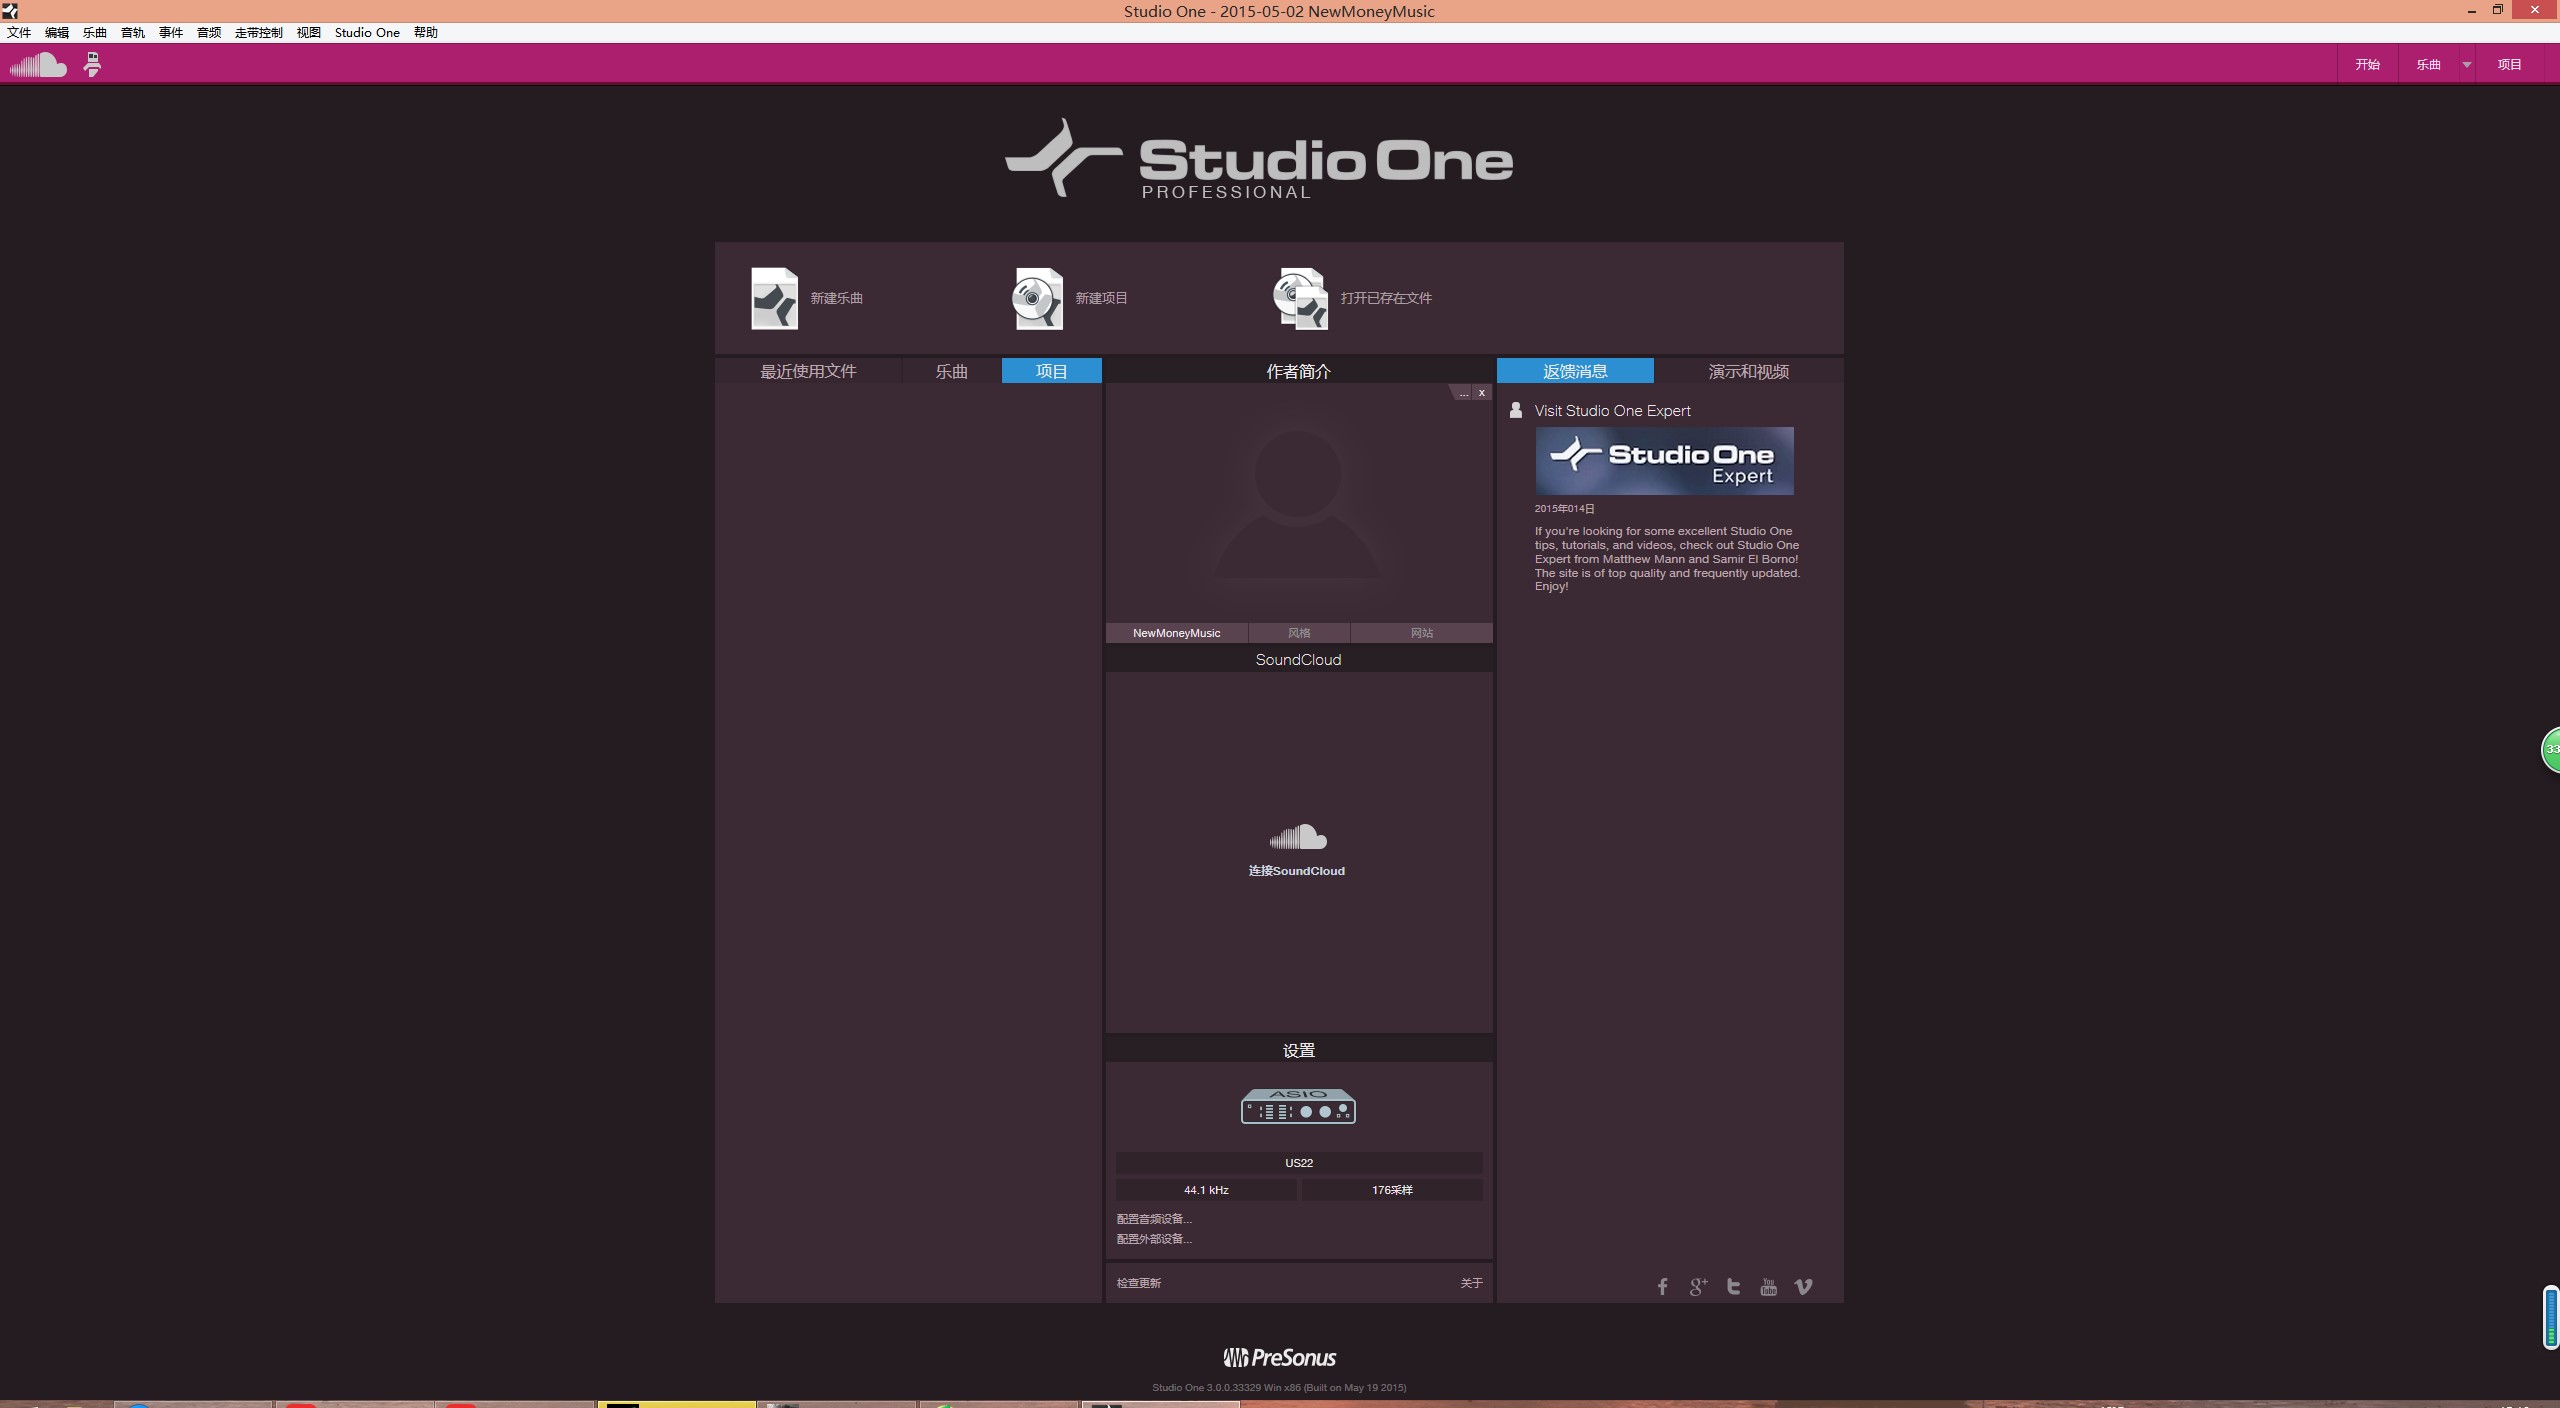Viewport: 2560px width, 1408px height.
Task: Open the YouTube social icon
Action: [1768, 1287]
